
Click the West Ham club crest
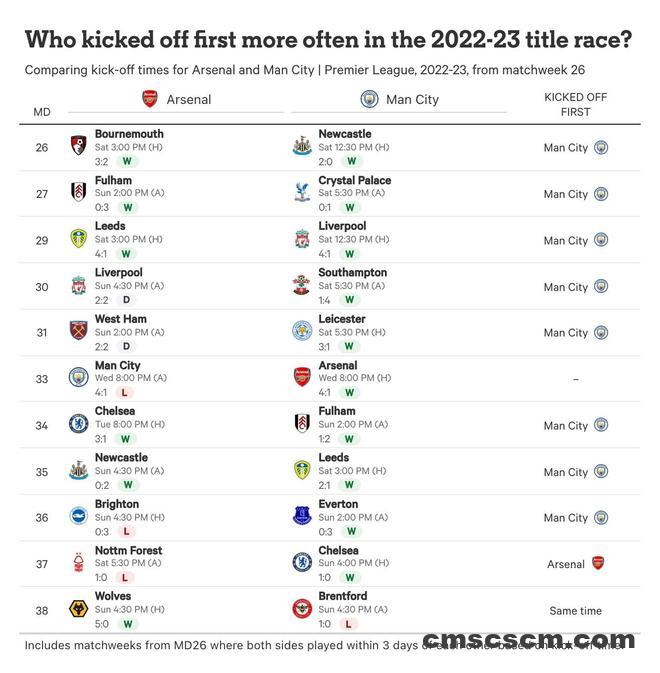[x=78, y=331]
